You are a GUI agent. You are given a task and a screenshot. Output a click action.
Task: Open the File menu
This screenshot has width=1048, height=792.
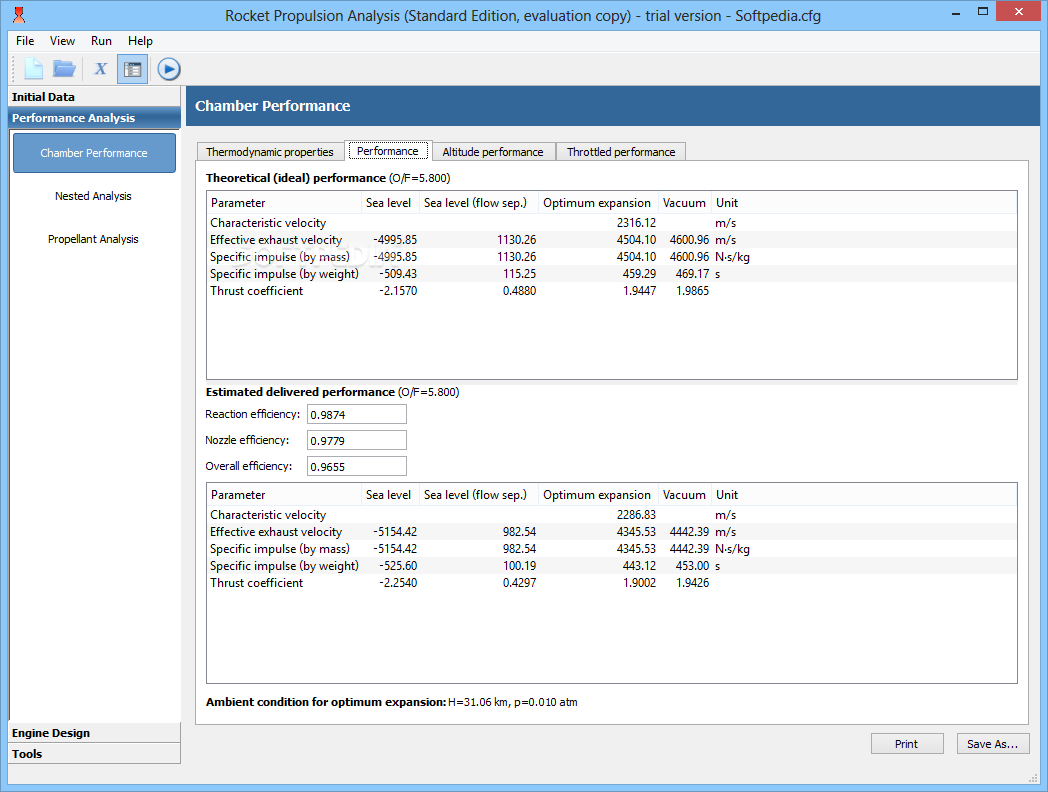tap(25, 41)
